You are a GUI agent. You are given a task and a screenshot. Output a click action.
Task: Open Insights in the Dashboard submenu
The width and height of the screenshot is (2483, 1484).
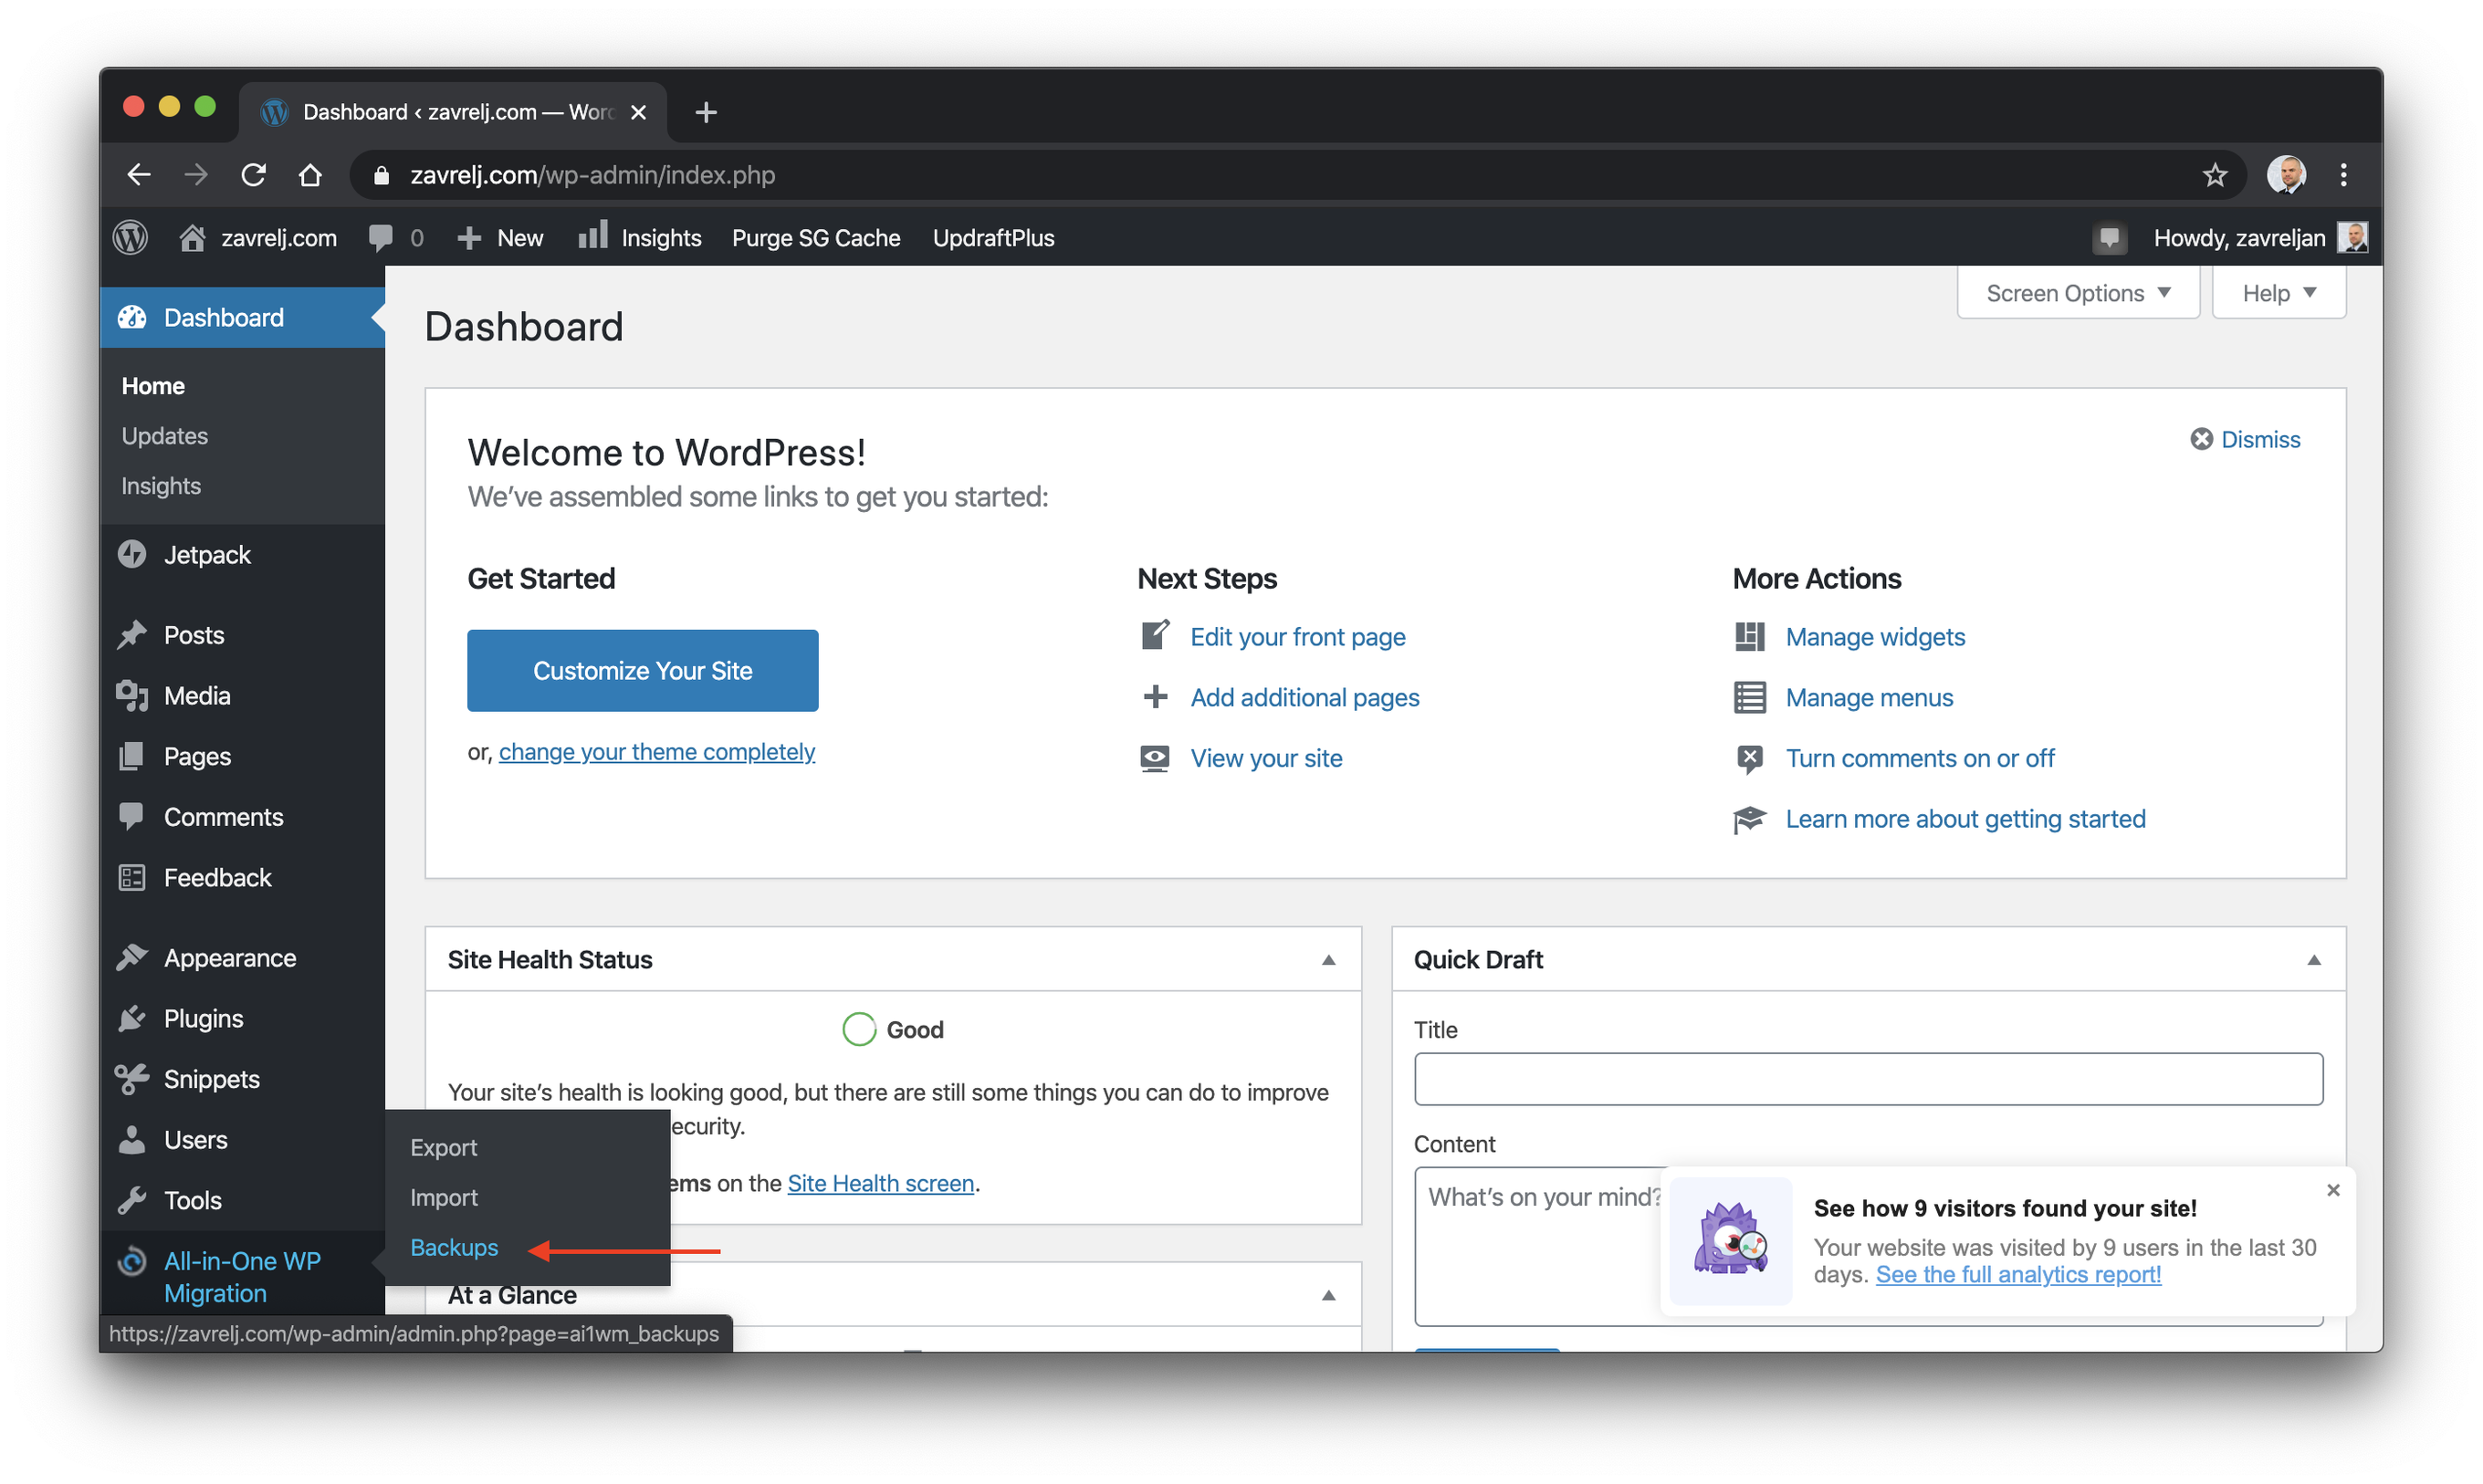pyautogui.click(x=161, y=486)
